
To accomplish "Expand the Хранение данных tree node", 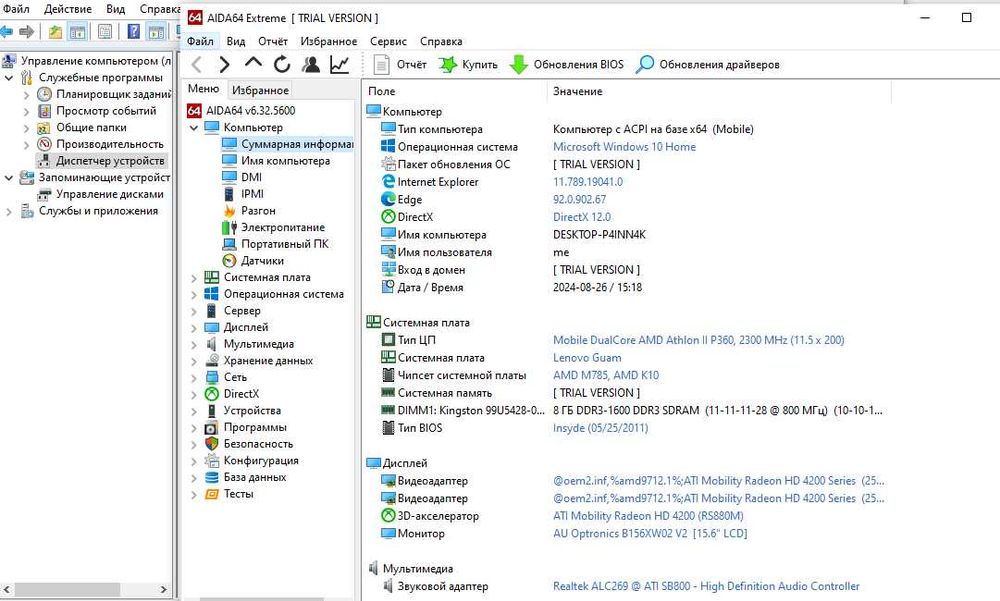I will point(194,360).
